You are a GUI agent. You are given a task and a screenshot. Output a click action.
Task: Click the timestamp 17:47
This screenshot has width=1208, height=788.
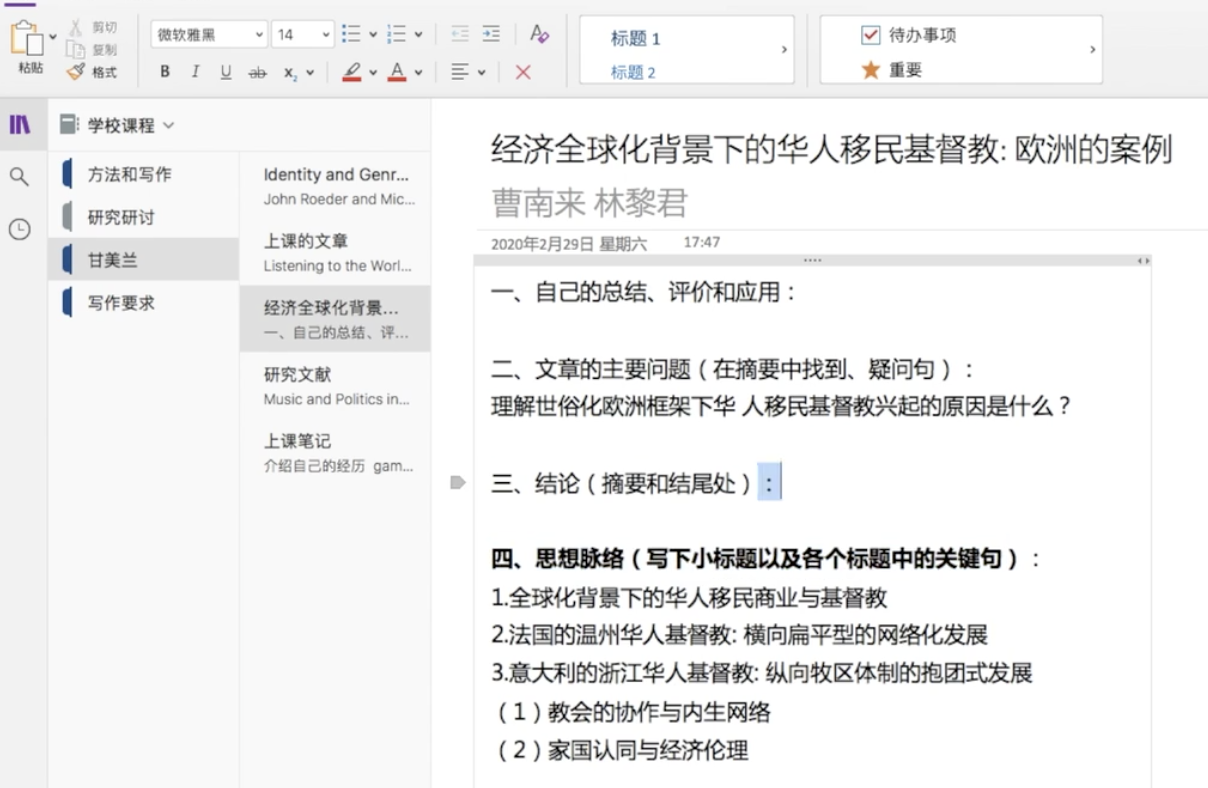(702, 242)
